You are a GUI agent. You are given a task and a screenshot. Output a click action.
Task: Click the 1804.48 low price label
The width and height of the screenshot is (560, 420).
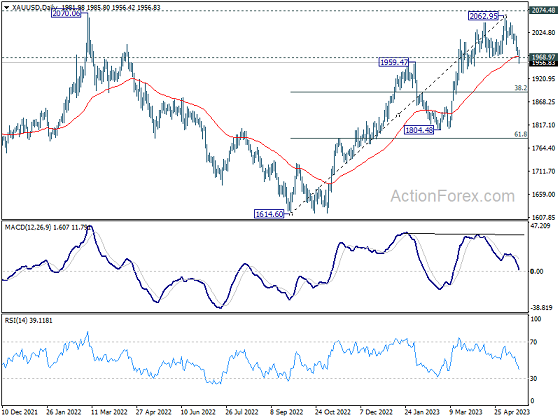pos(419,130)
